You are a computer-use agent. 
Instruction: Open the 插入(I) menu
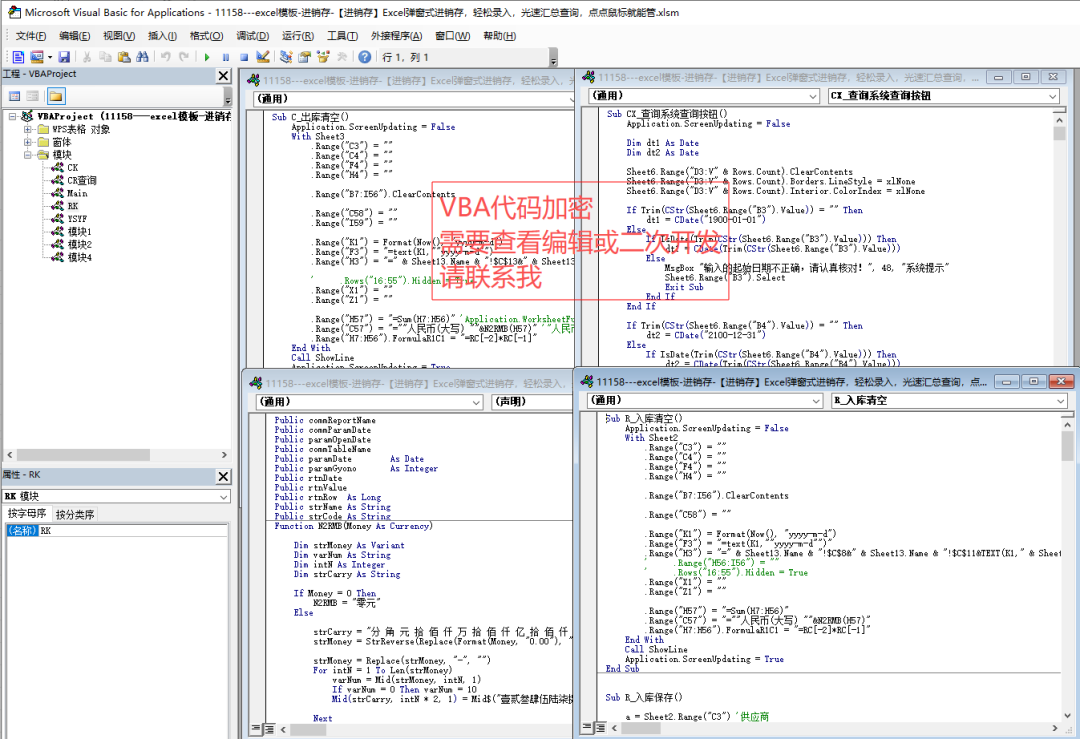[163, 36]
